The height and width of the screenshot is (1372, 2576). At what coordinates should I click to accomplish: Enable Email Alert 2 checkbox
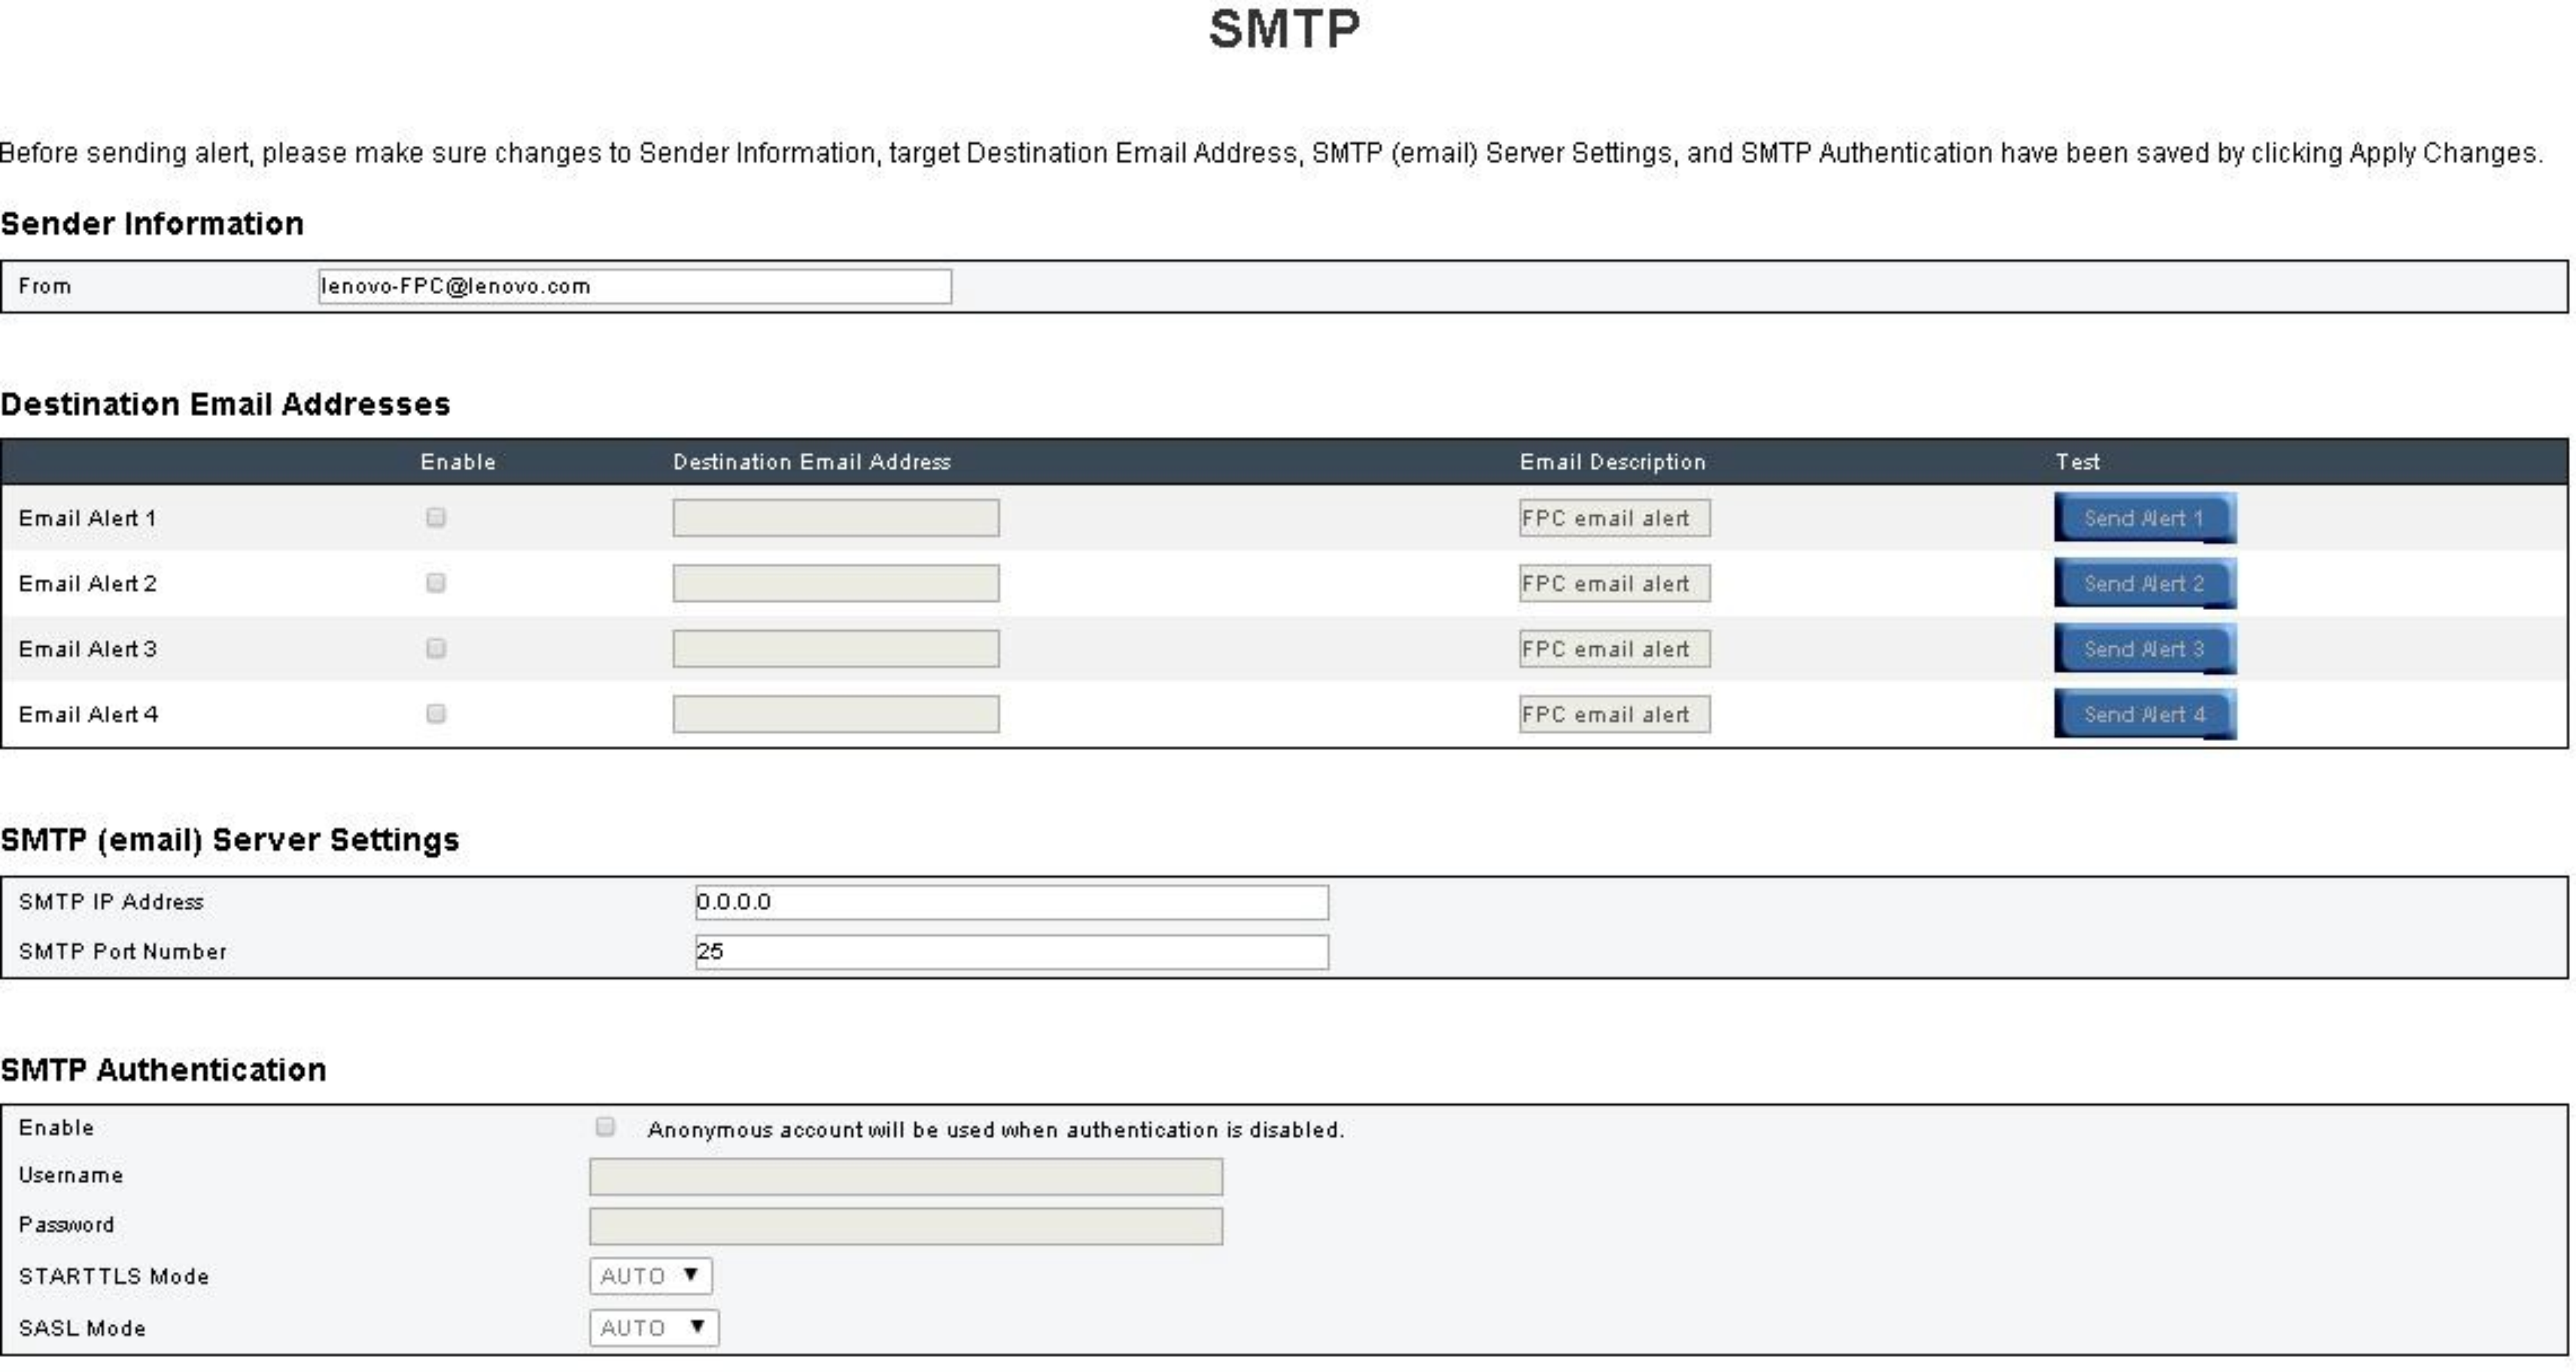click(x=436, y=583)
